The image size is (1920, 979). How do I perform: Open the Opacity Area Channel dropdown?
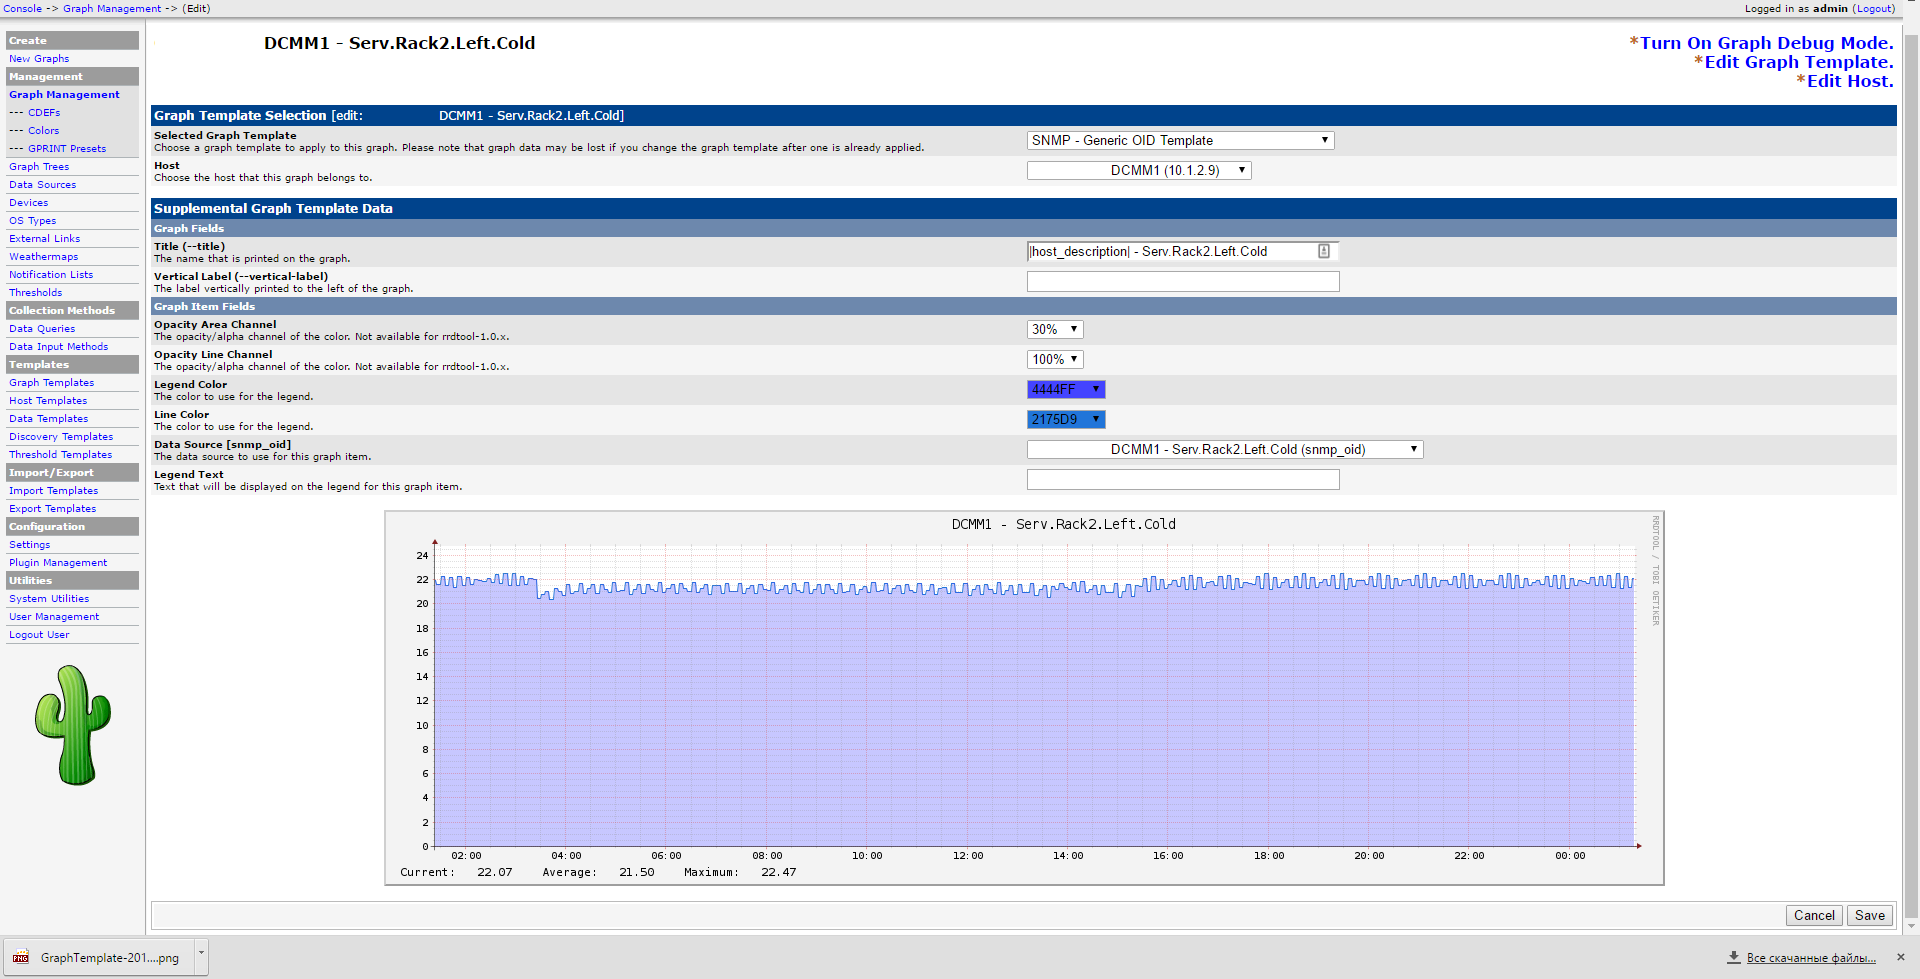click(1055, 330)
